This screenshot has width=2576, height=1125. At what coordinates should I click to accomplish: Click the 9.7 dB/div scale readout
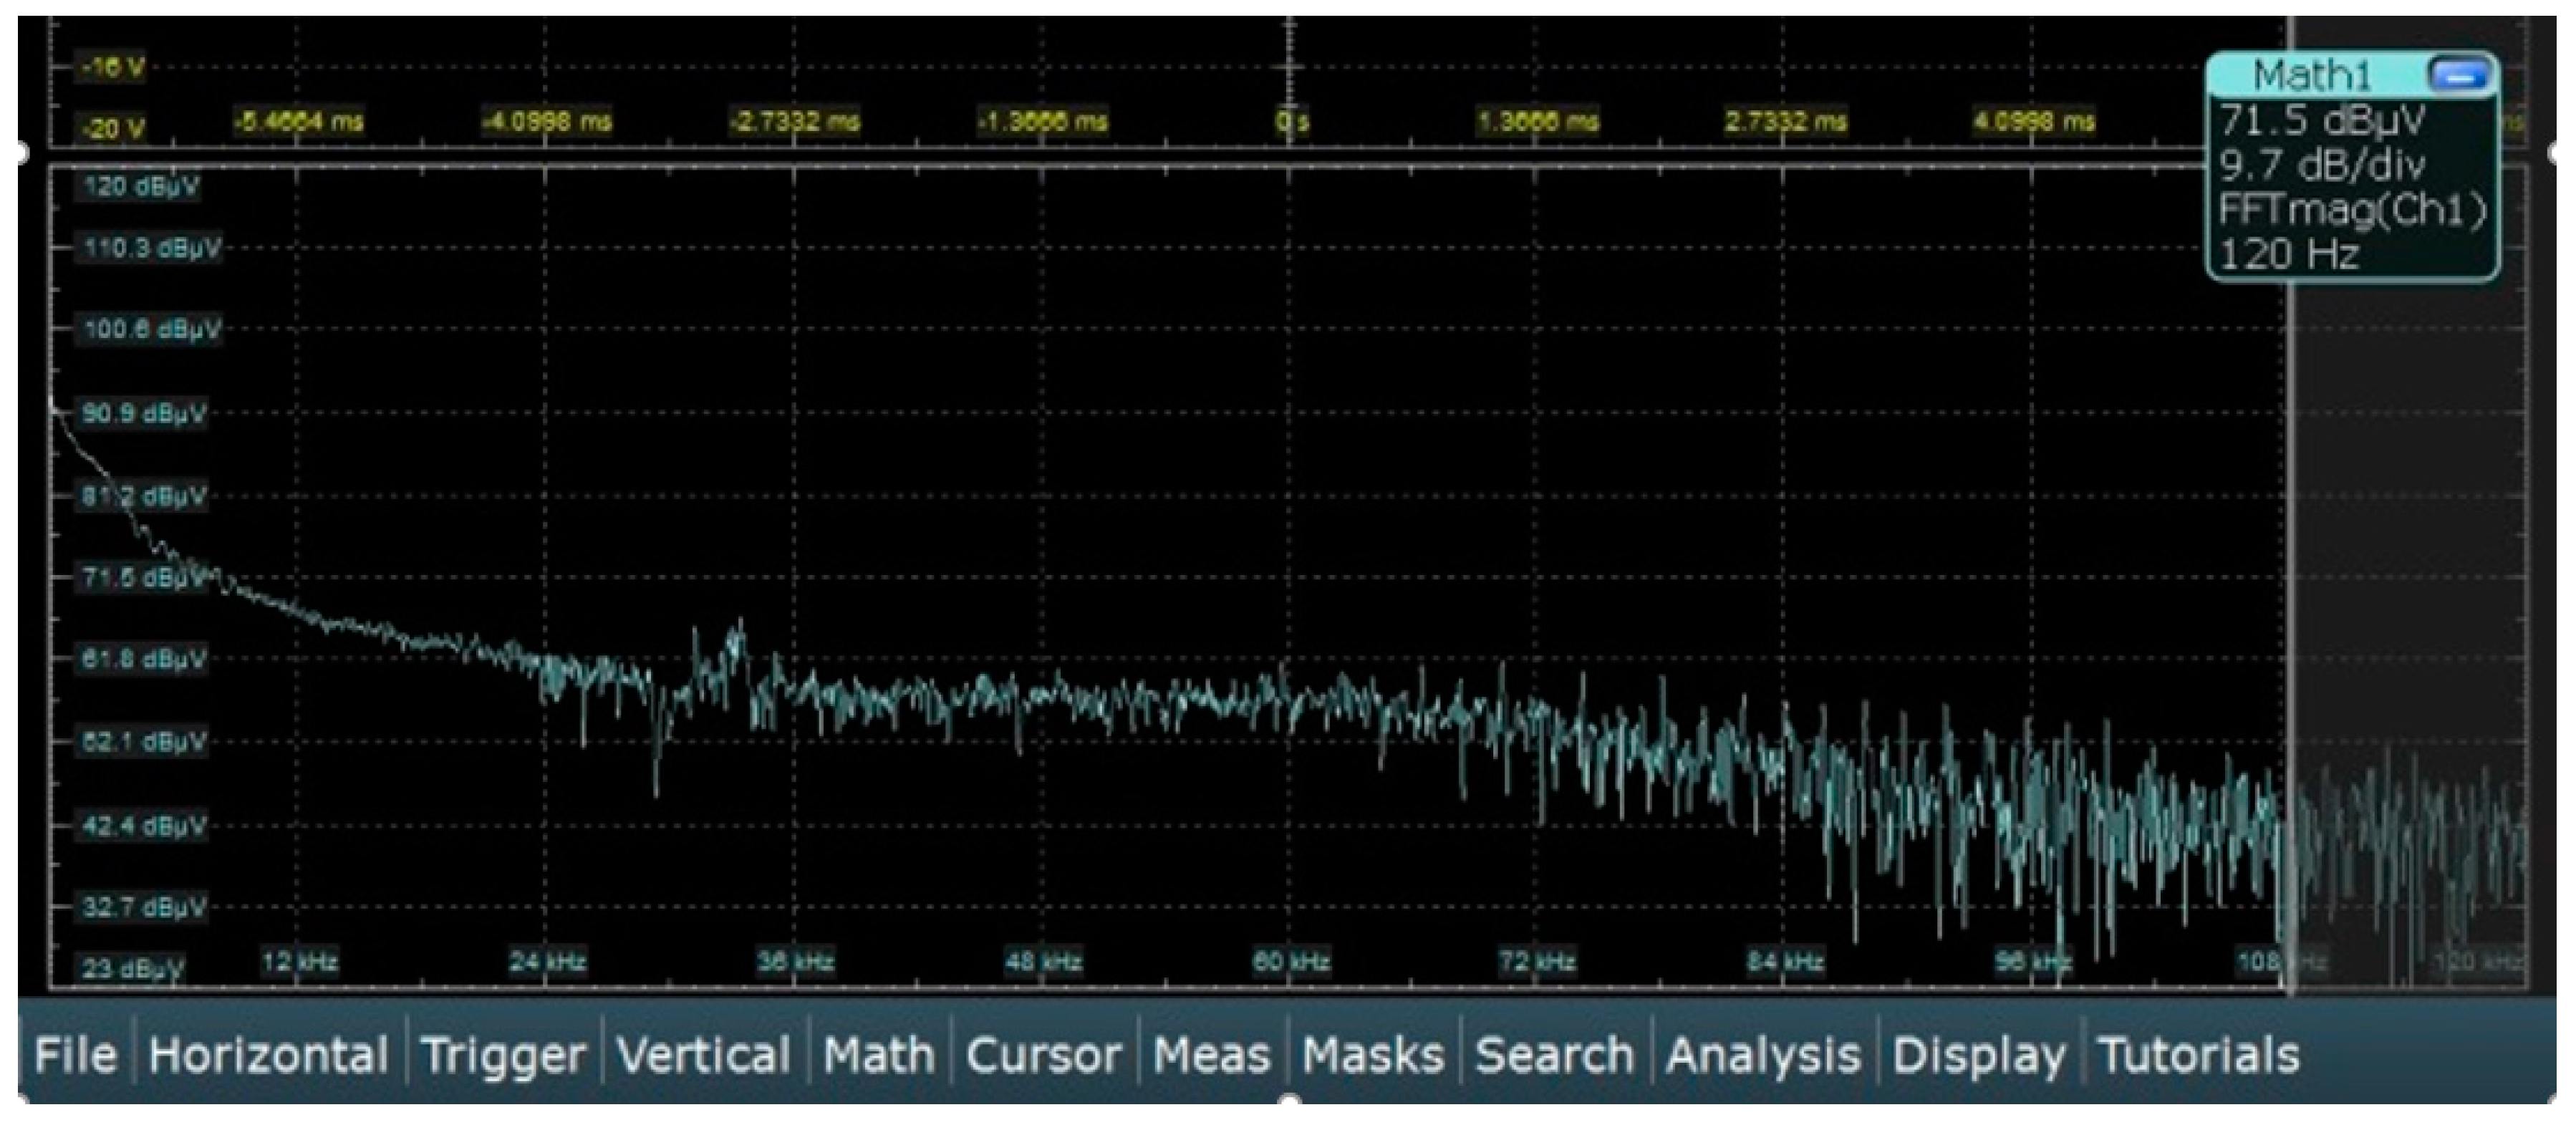[2320, 165]
